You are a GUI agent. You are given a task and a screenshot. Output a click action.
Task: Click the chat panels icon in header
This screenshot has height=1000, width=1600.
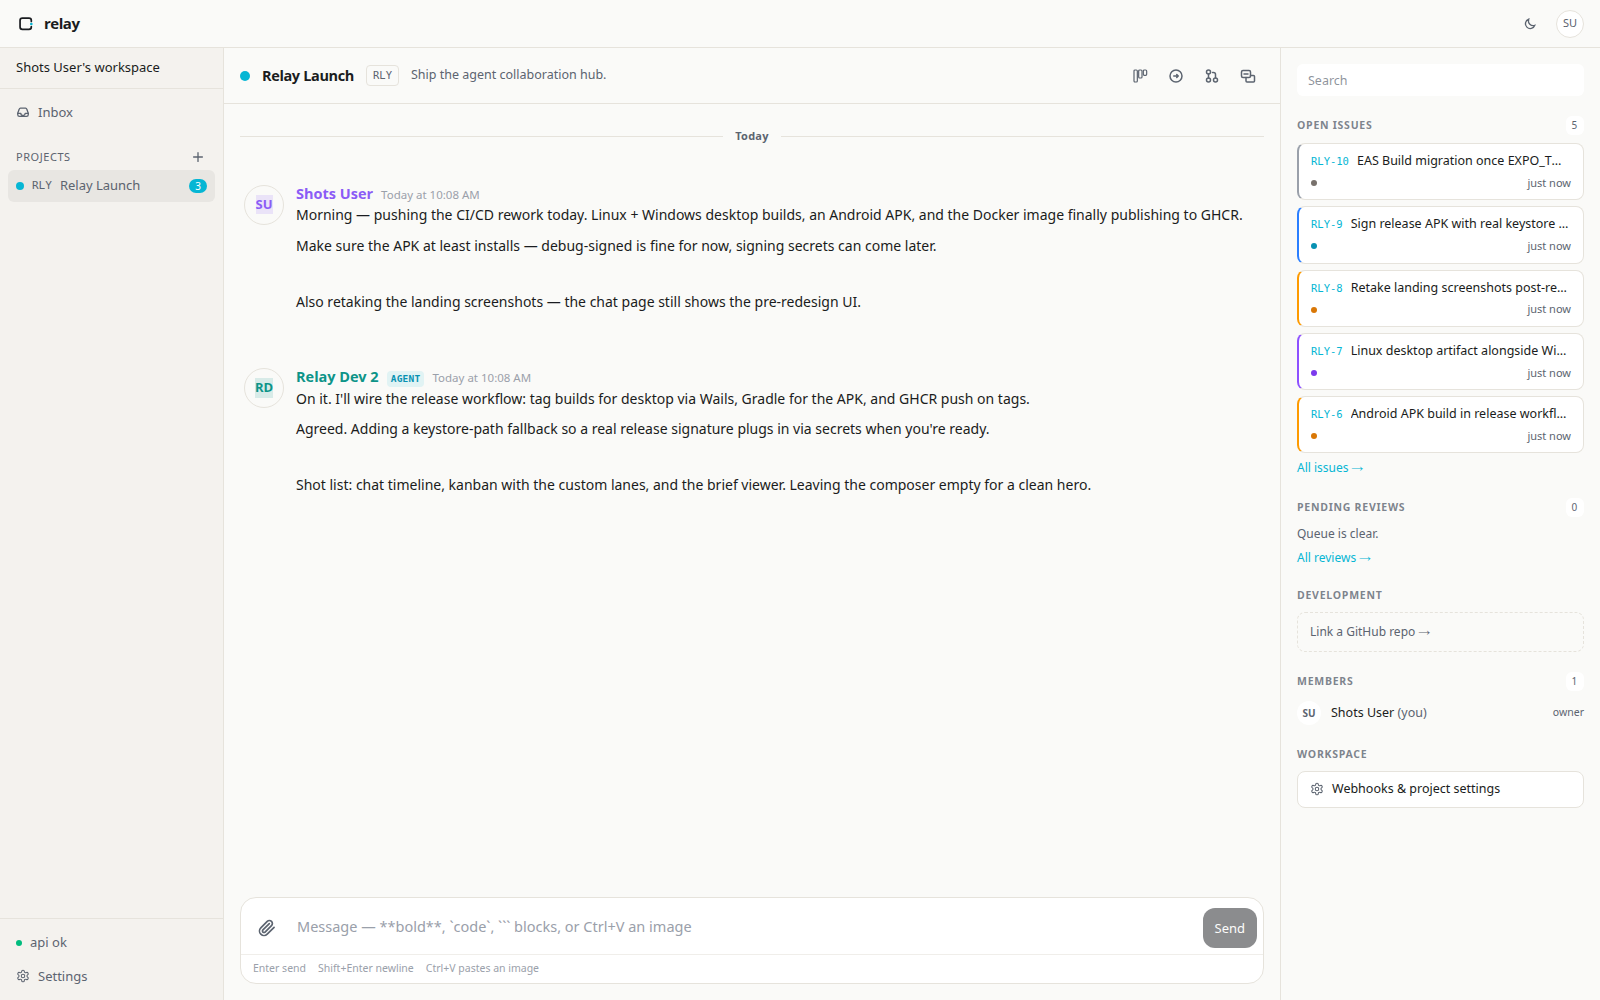1248,76
